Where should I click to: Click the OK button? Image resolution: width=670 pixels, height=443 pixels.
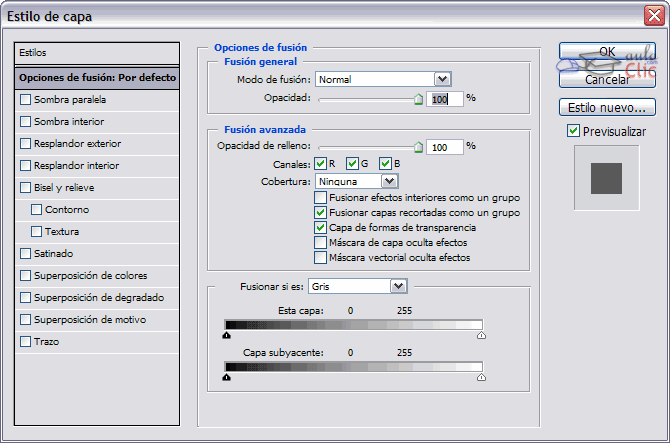[607, 51]
